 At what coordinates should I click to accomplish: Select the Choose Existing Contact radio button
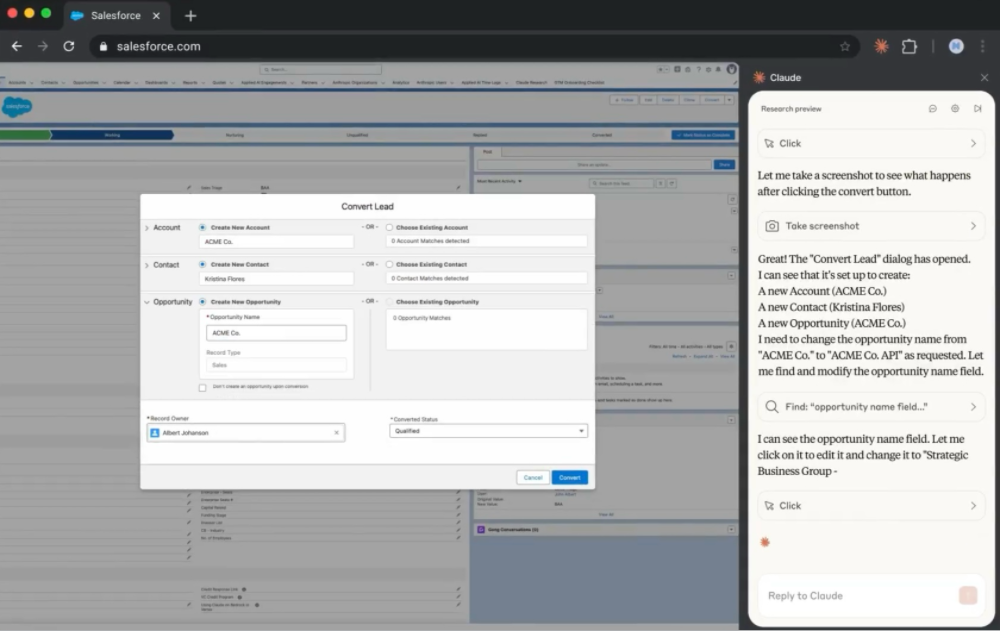coord(389,265)
